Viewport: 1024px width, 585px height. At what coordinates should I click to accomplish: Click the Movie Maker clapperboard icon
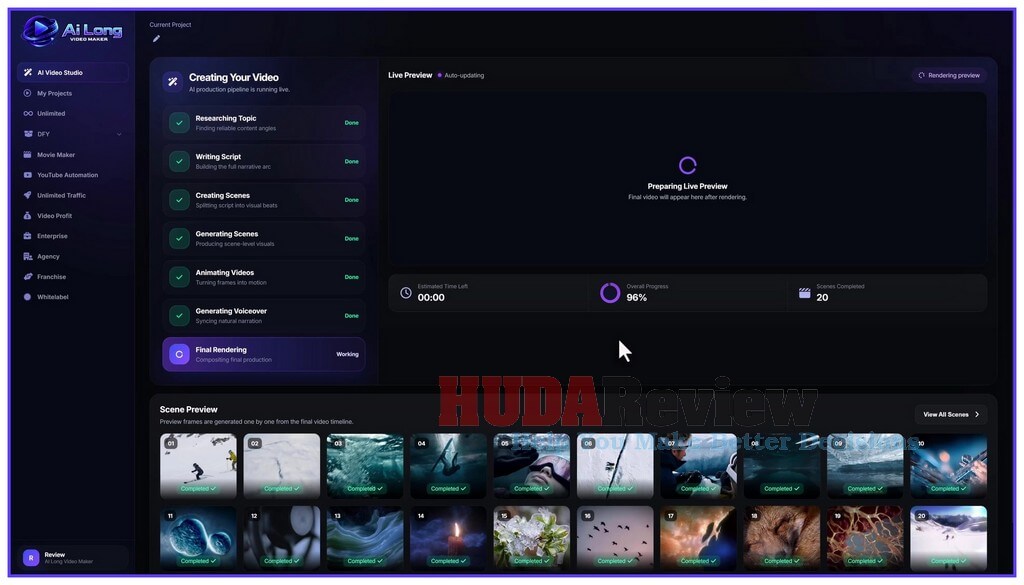point(27,155)
